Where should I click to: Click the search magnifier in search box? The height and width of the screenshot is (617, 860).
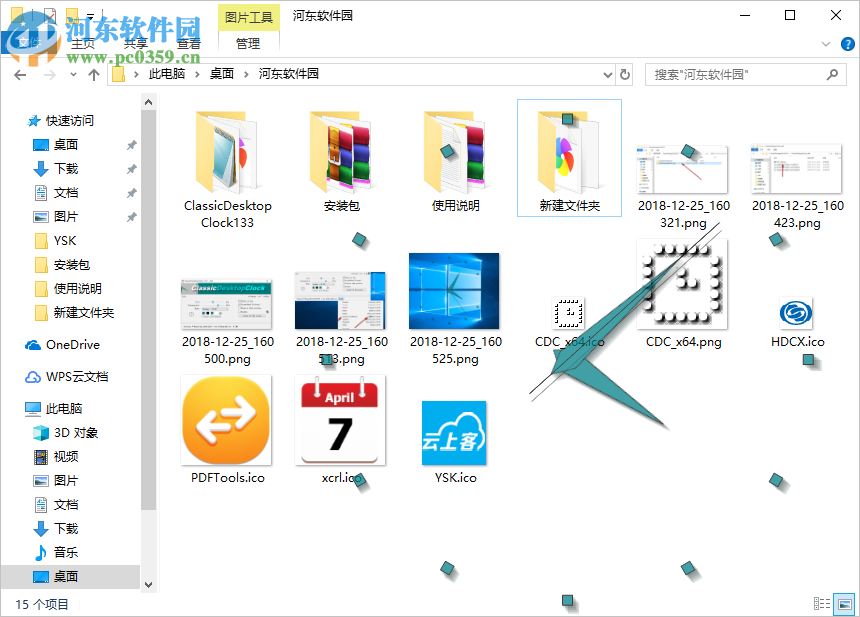833,74
